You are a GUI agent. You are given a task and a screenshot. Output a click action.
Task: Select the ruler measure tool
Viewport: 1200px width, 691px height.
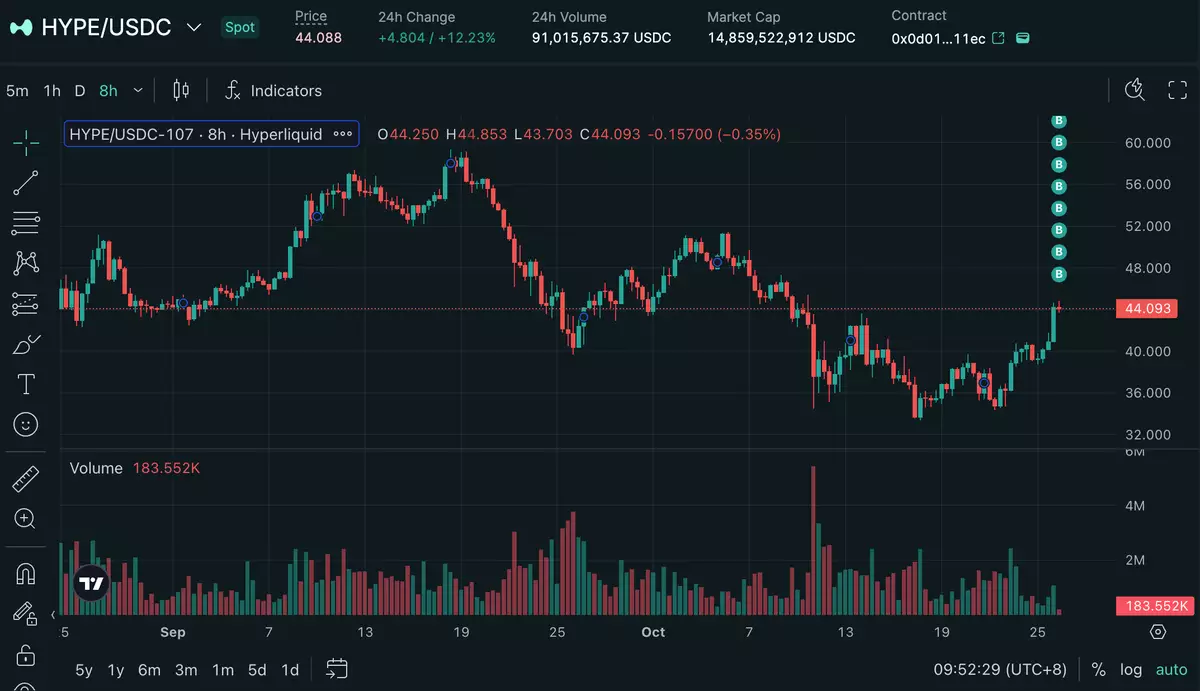[26, 479]
